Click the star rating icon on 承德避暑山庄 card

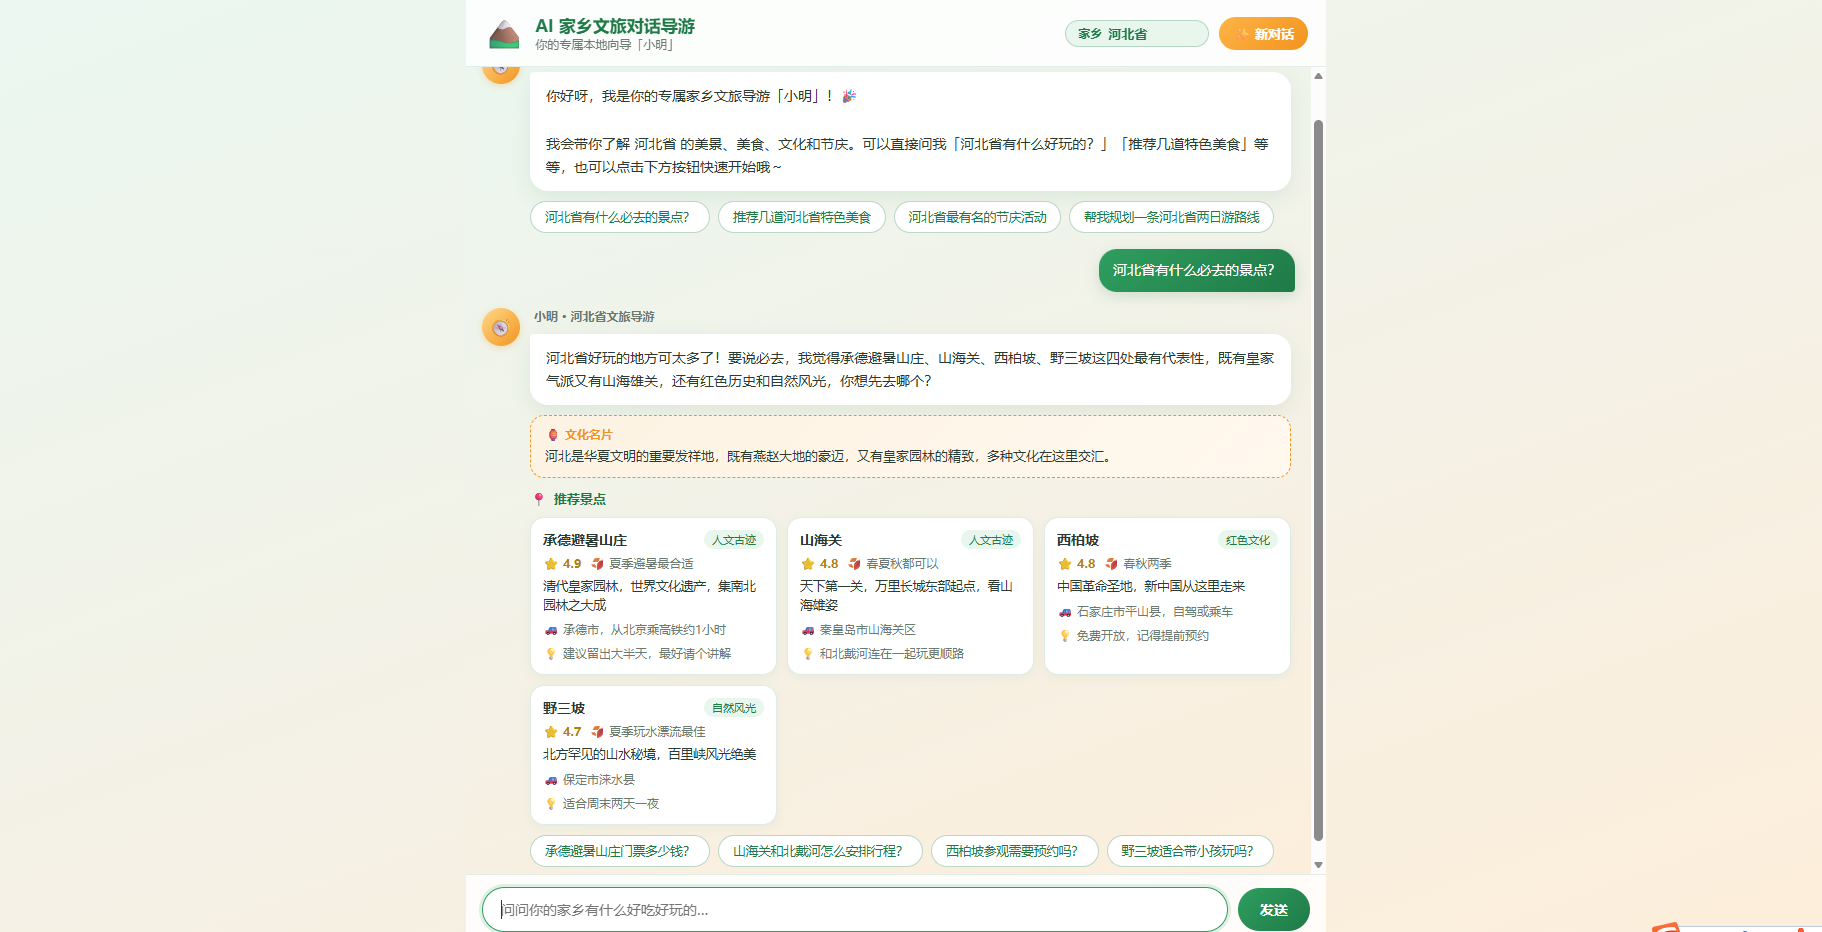tap(551, 564)
